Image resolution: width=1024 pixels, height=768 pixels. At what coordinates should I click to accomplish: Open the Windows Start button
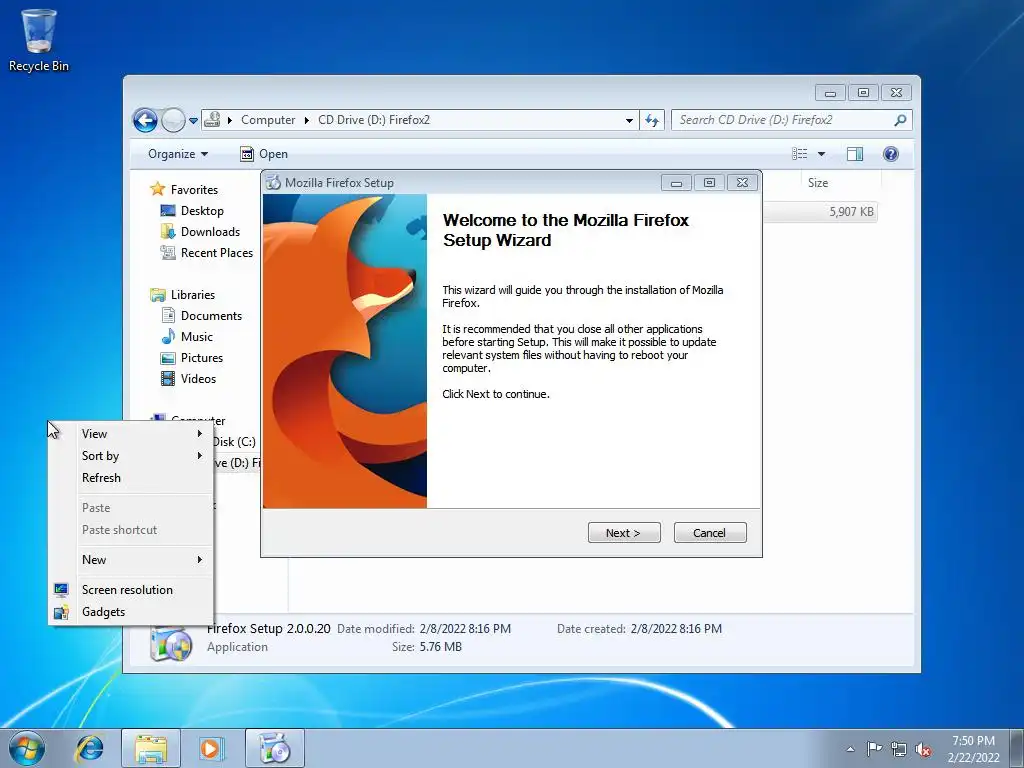[x=27, y=748]
